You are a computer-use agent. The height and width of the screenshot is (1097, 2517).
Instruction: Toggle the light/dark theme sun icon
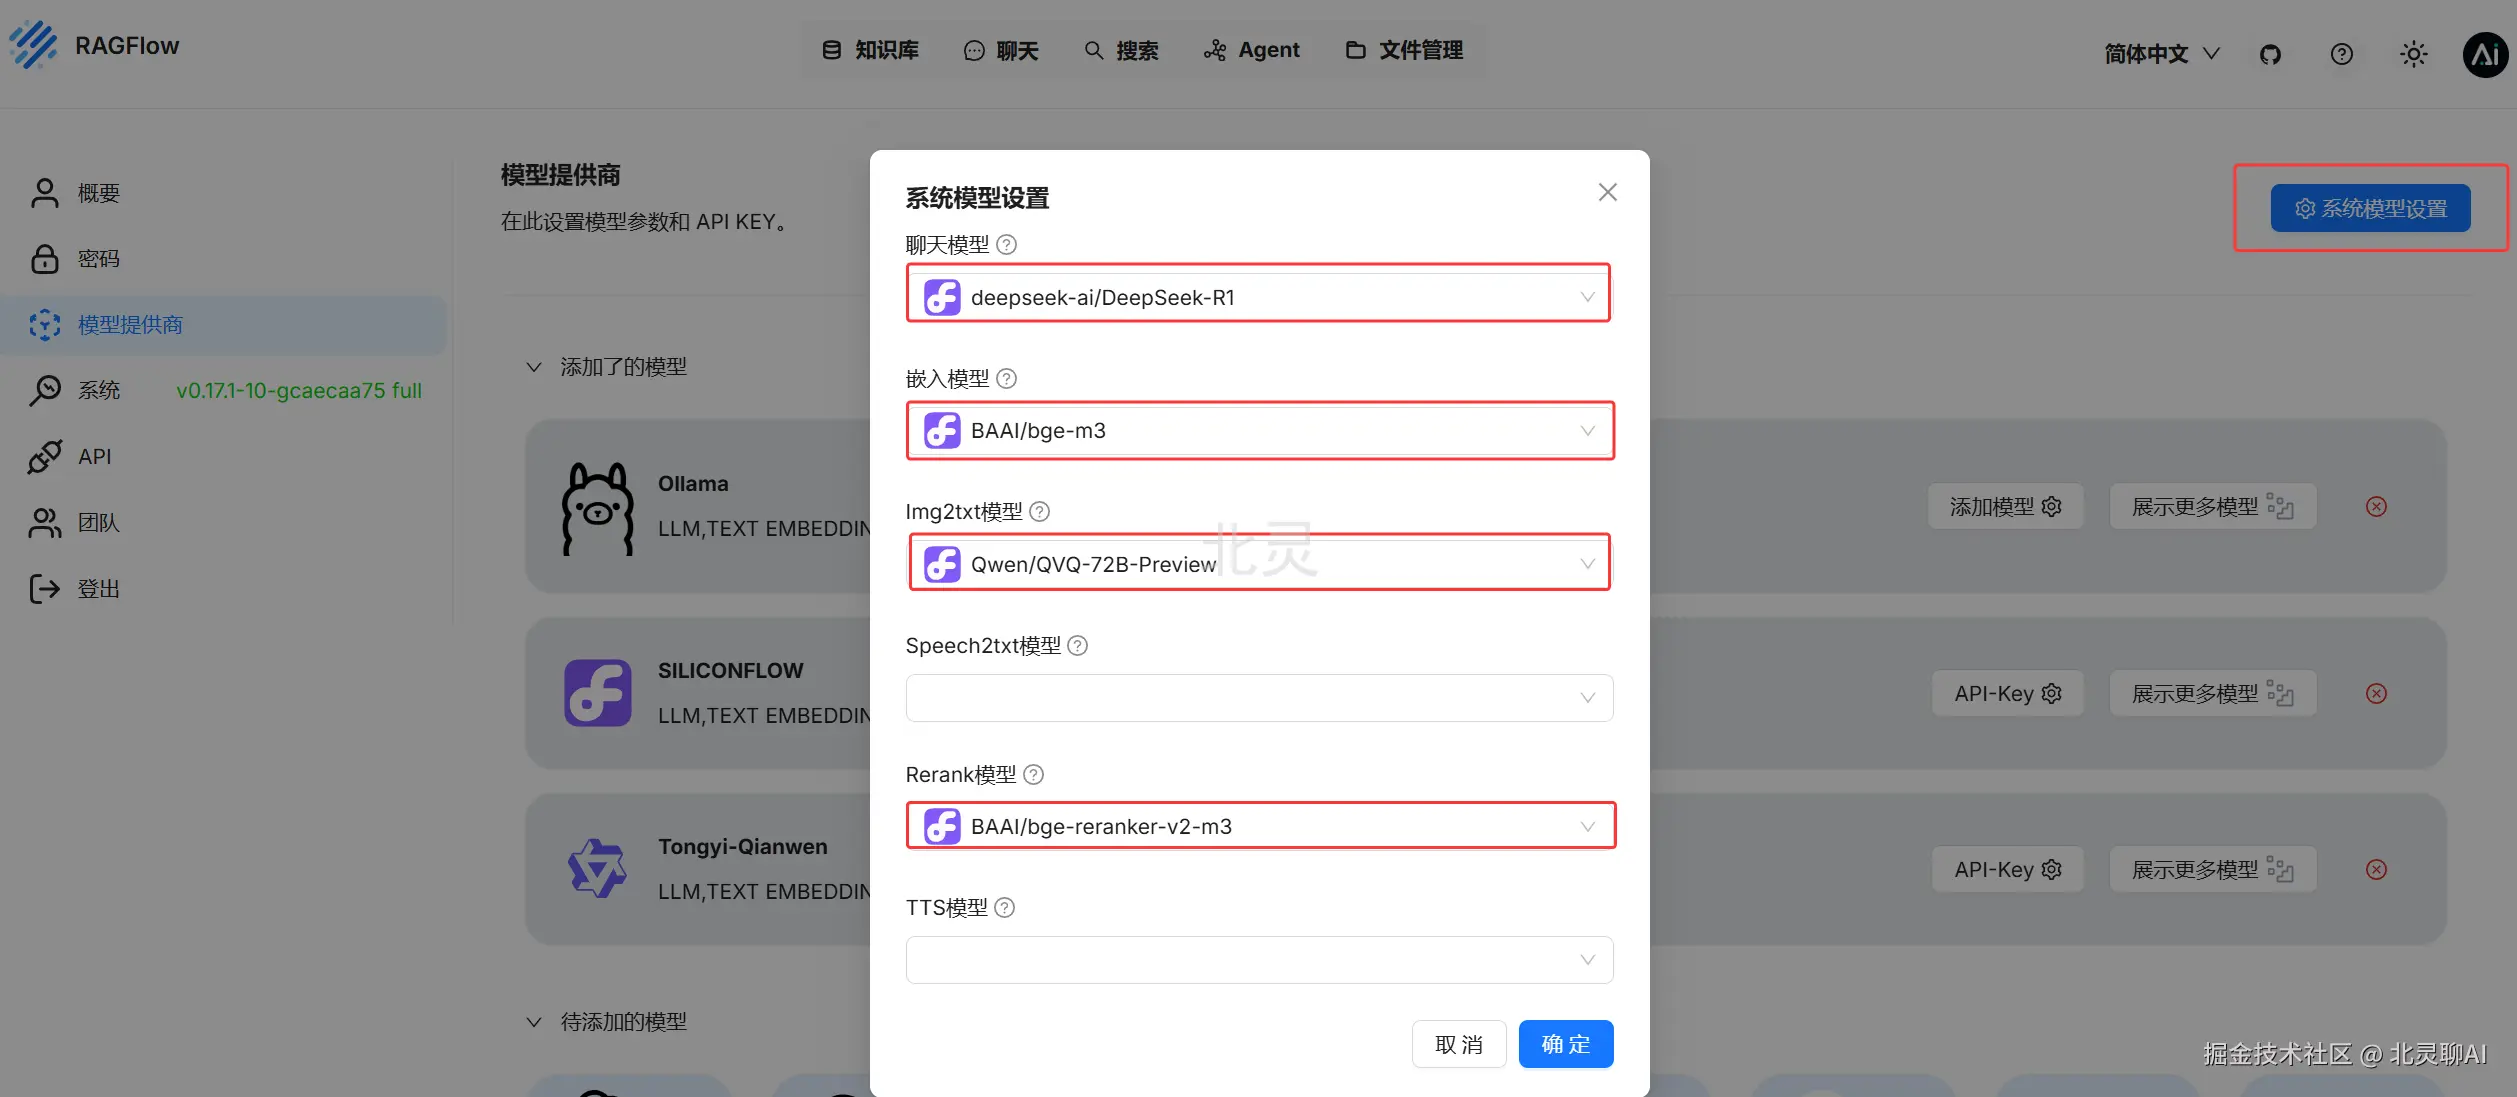point(2413,54)
